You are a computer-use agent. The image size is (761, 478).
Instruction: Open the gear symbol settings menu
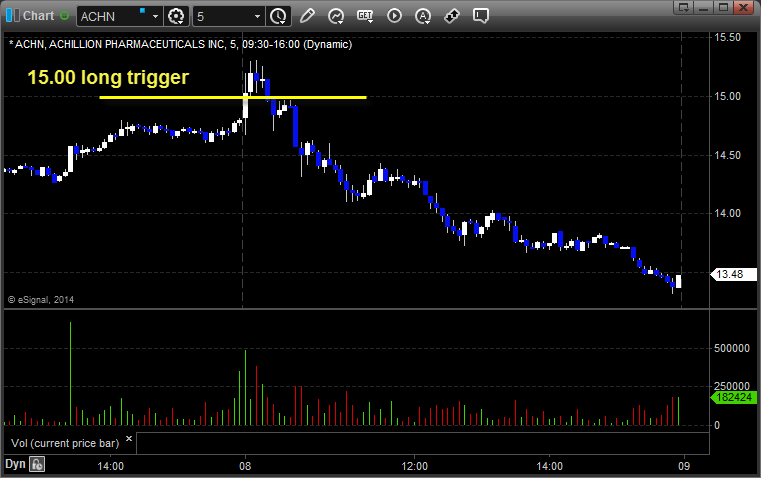click(176, 16)
